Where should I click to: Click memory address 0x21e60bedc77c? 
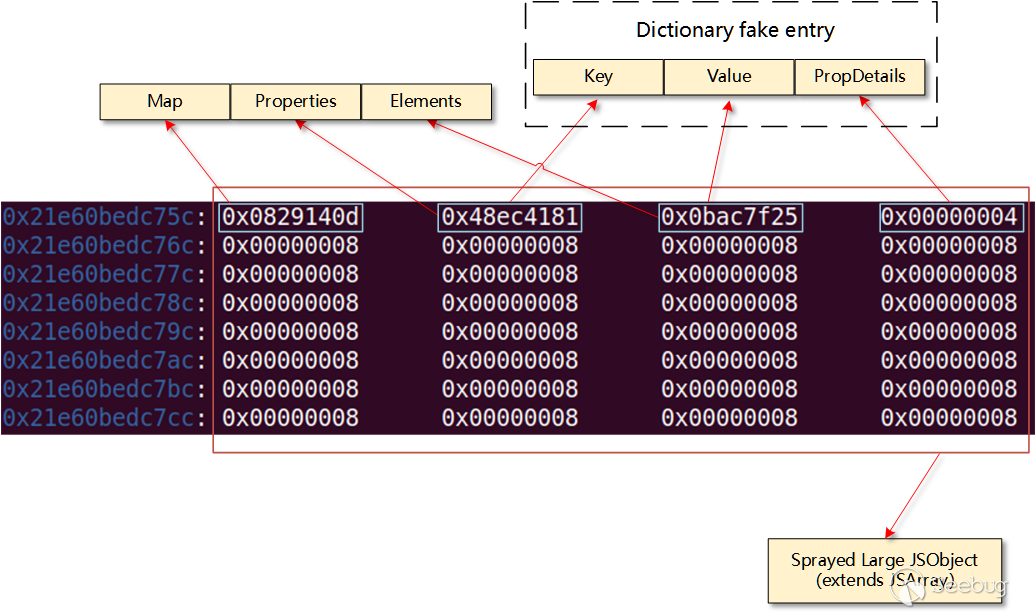click(x=106, y=275)
